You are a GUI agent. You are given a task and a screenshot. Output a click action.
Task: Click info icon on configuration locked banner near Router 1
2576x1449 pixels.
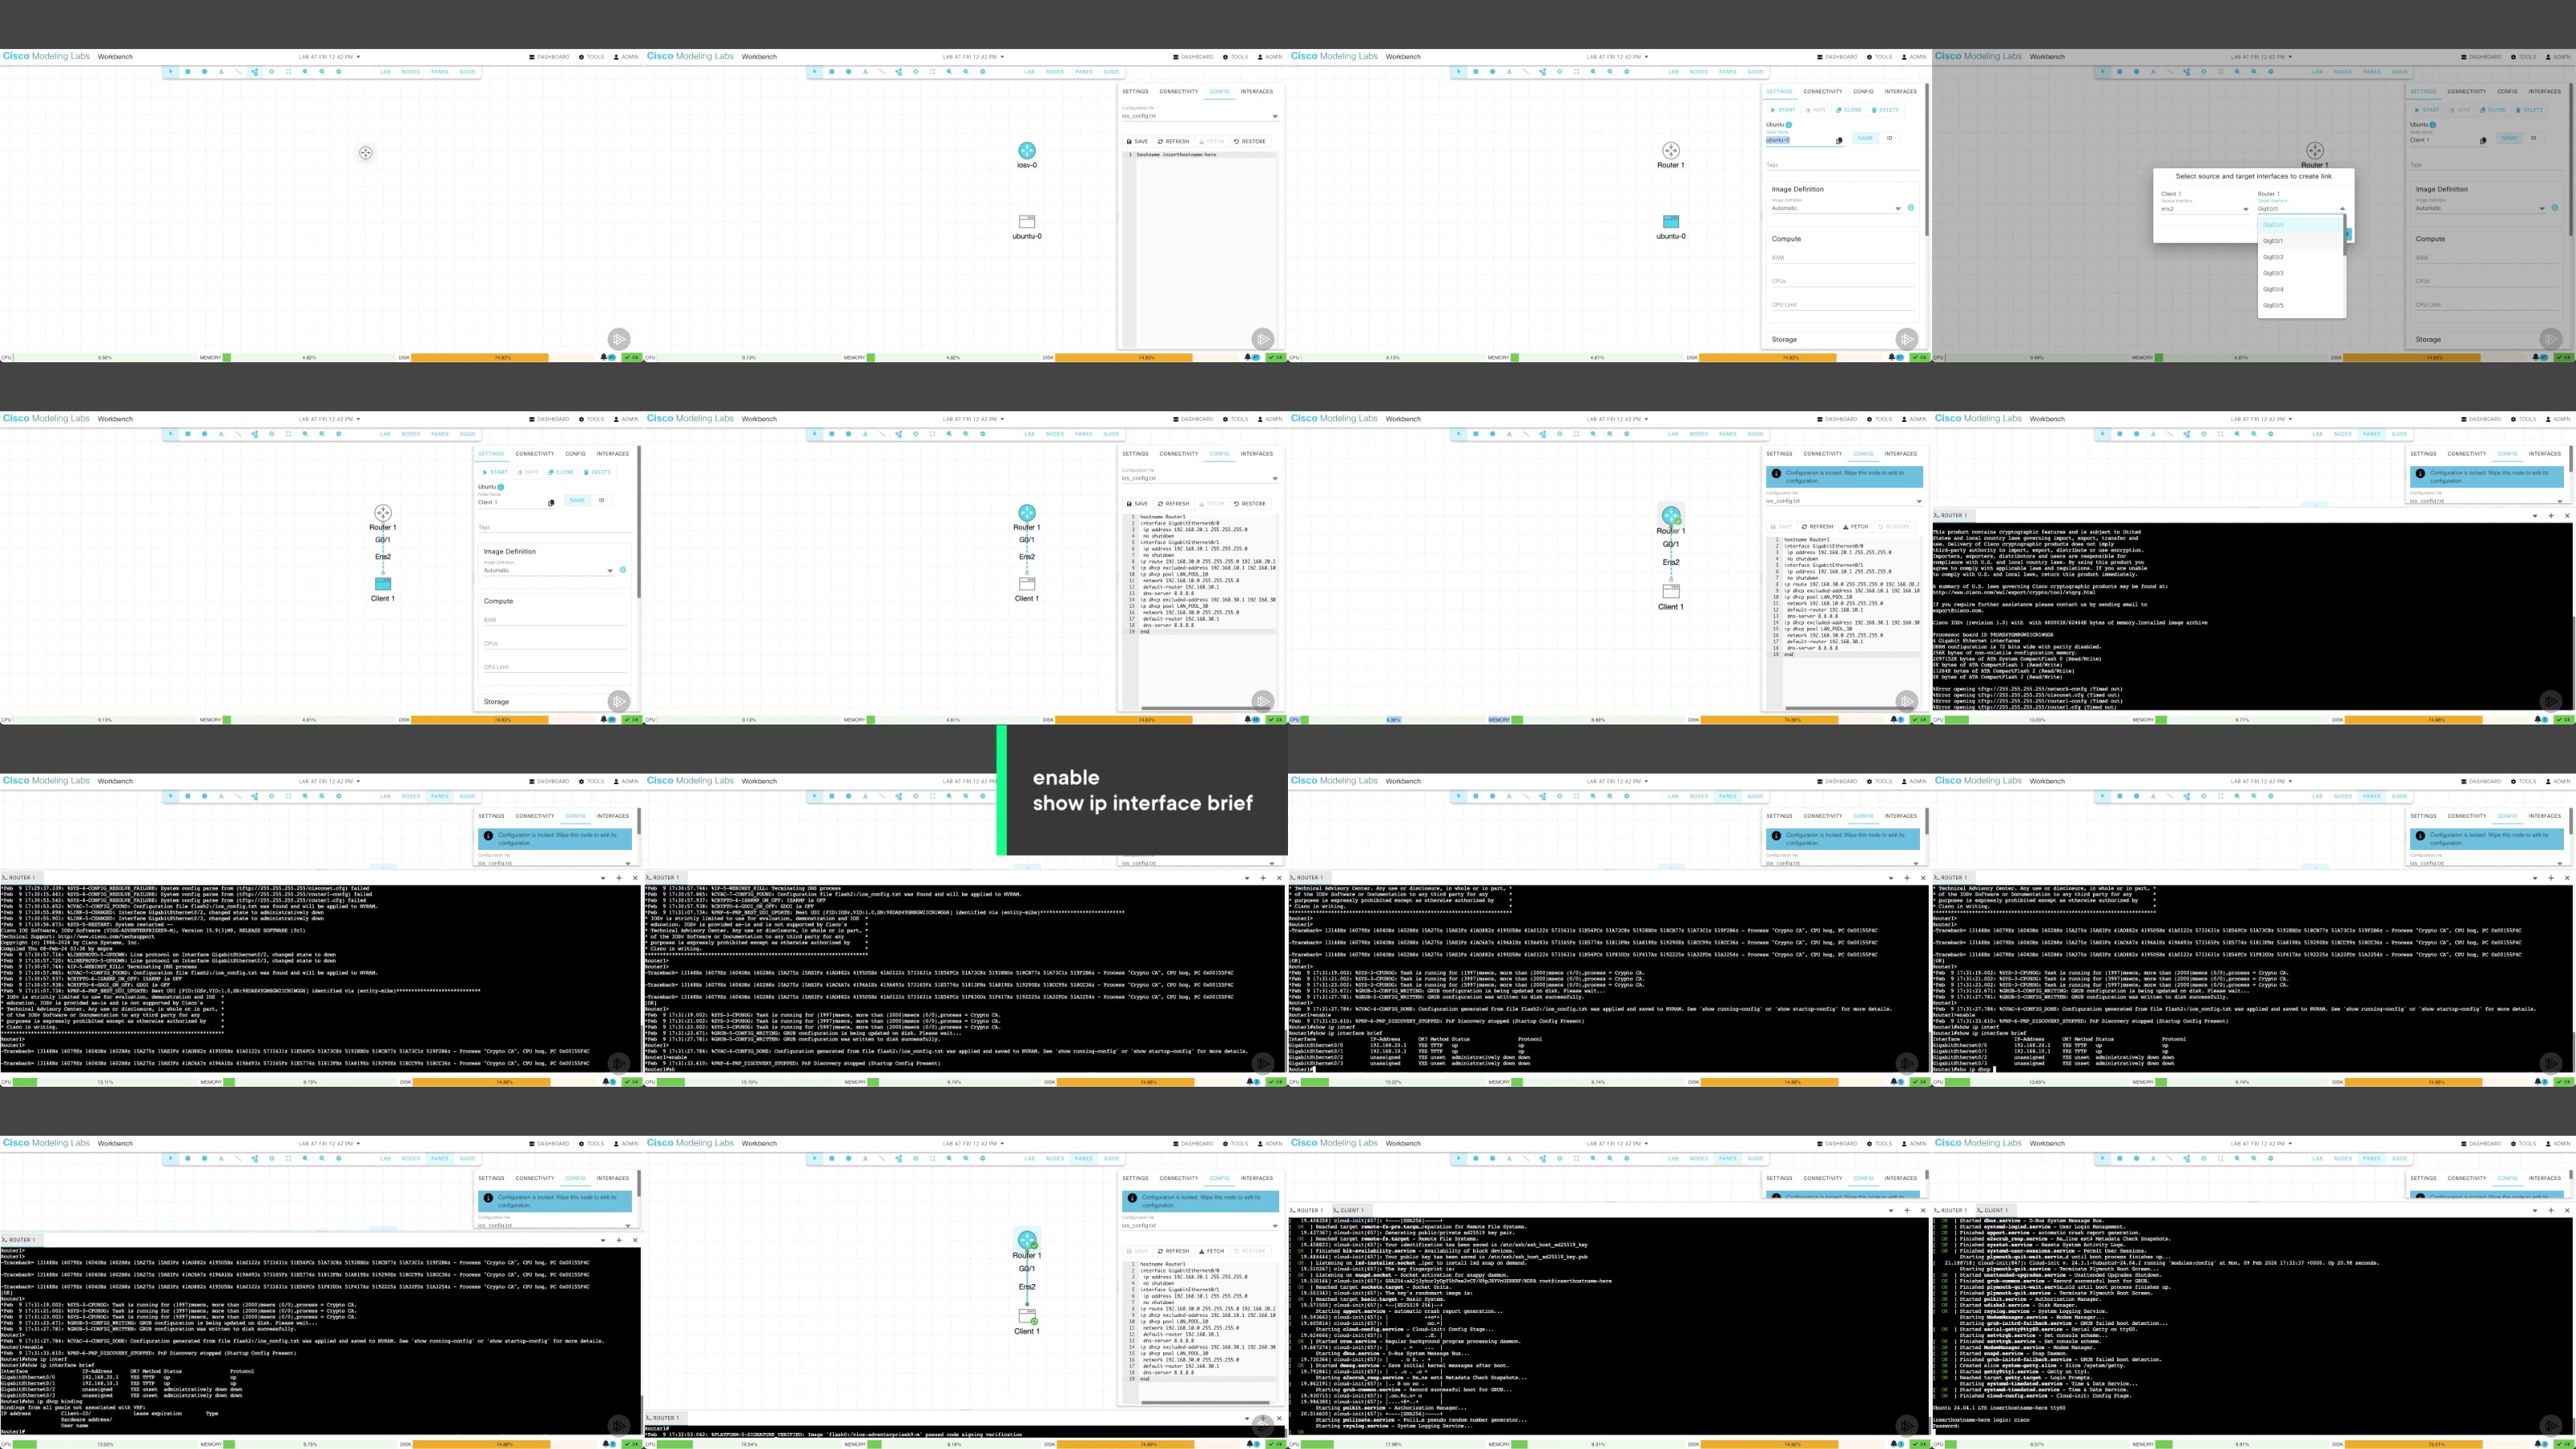coord(1775,474)
